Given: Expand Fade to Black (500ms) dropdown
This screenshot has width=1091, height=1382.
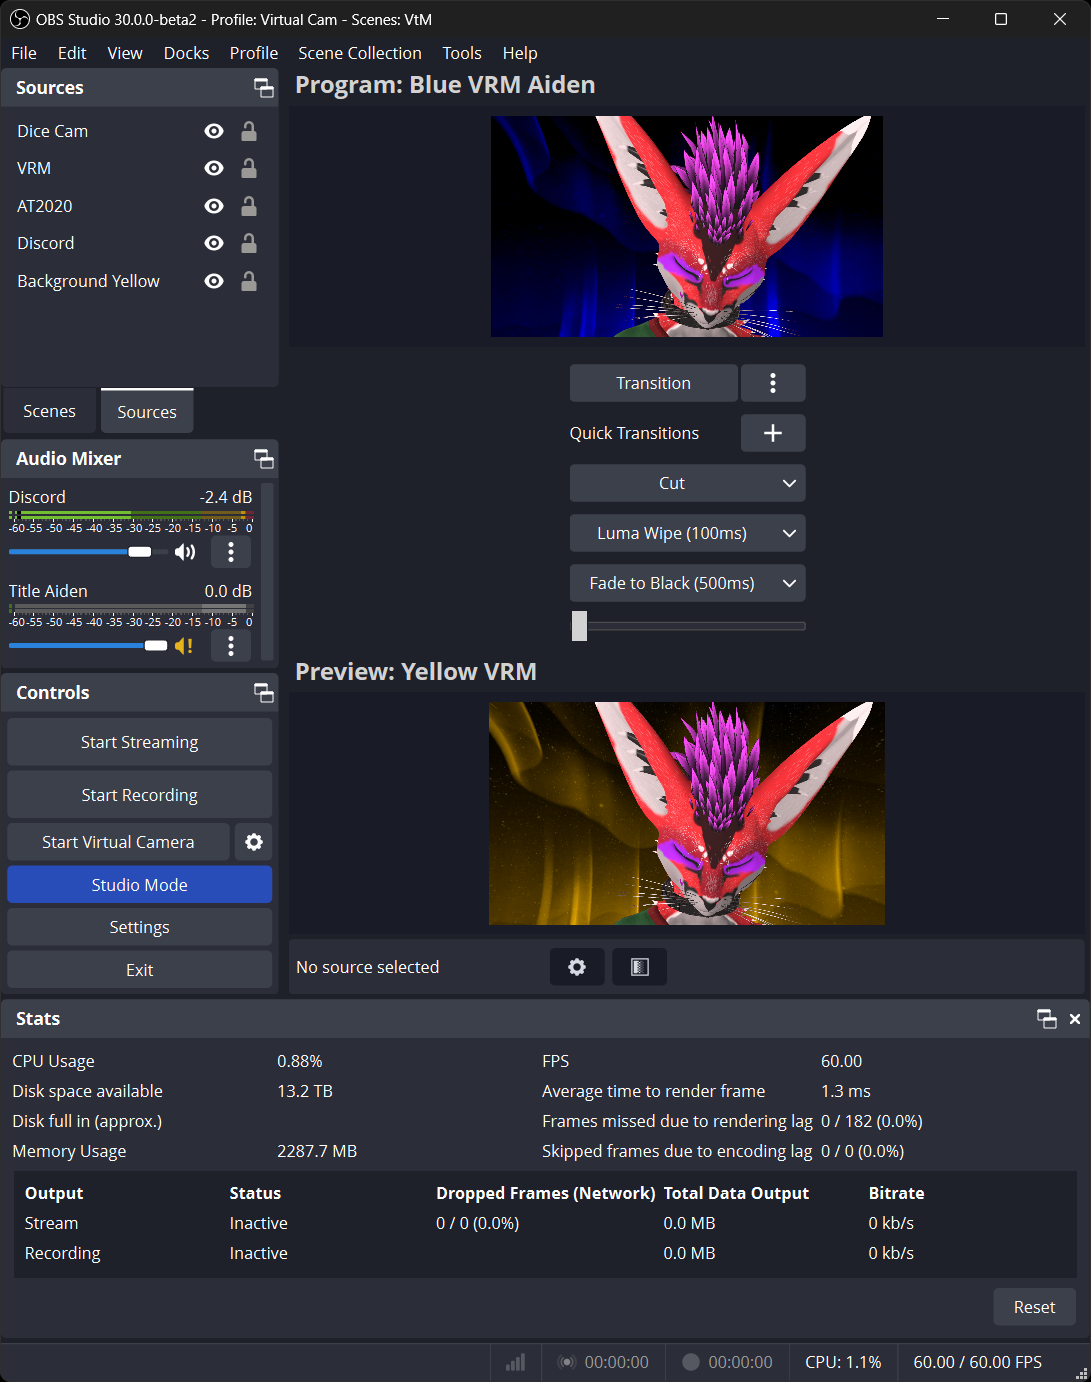Looking at the screenshot, I should coord(687,583).
